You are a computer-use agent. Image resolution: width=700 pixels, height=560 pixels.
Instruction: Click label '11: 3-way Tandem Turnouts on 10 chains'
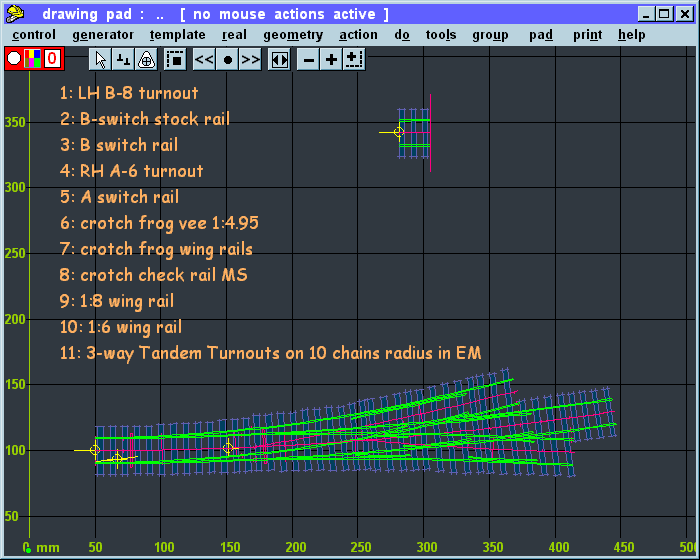(221, 353)
